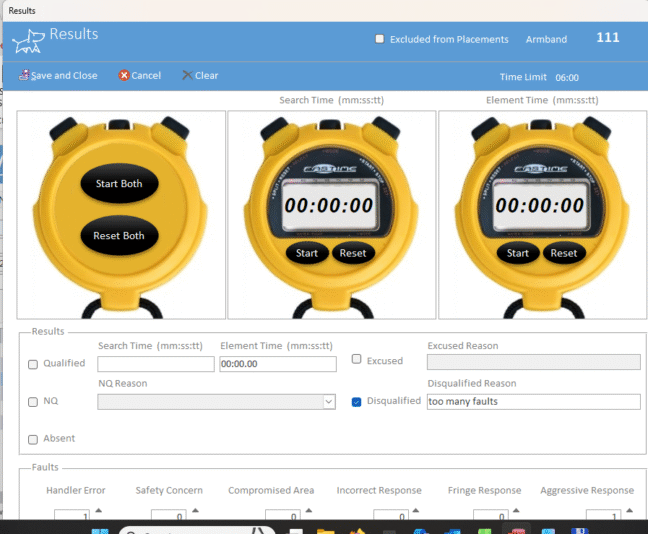Image resolution: width=648 pixels, height=534 pixels.
Task: Click the Save and Close toolbar icon
Action: [24, 75]
